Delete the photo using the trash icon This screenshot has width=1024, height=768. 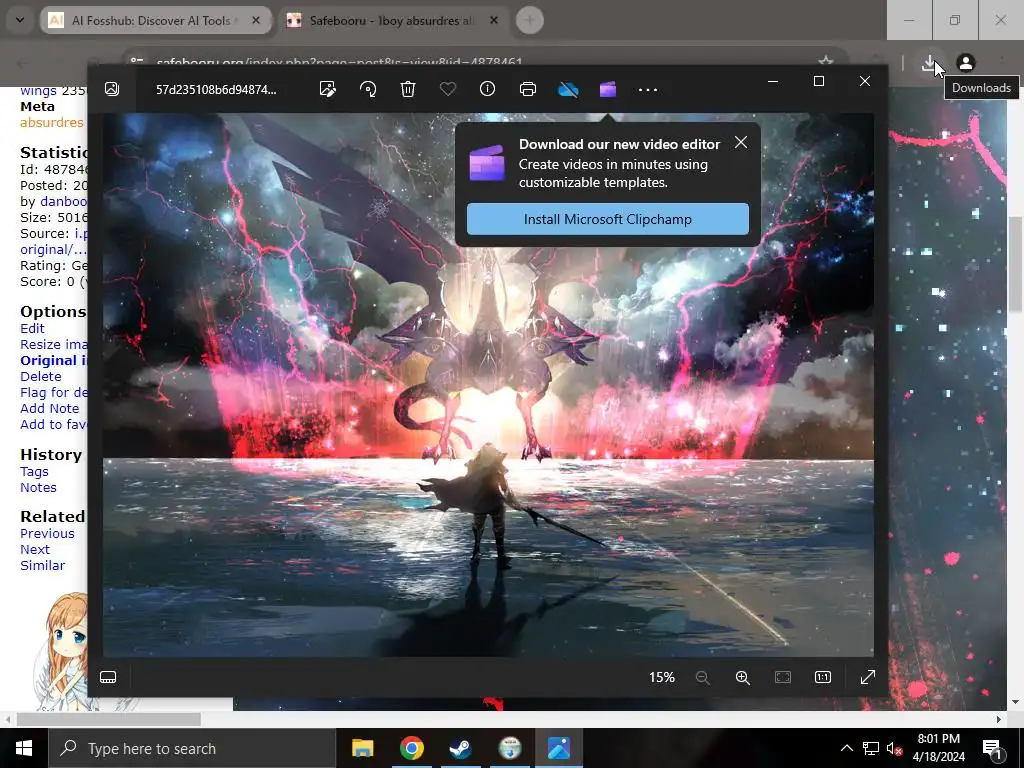[408, 89]
